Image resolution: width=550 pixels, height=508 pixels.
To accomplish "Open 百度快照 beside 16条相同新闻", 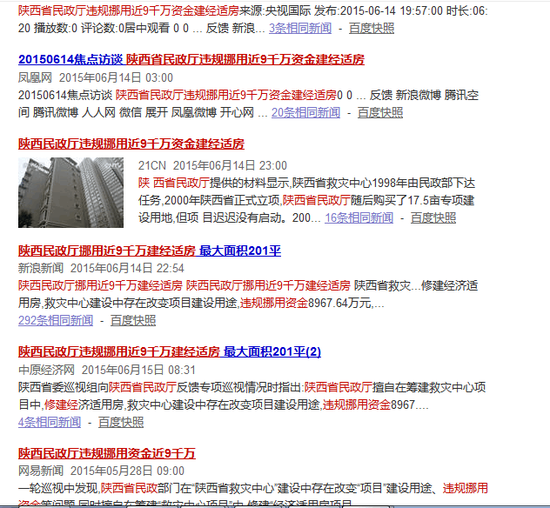I will pyautogui.click(x=433, y=218).
